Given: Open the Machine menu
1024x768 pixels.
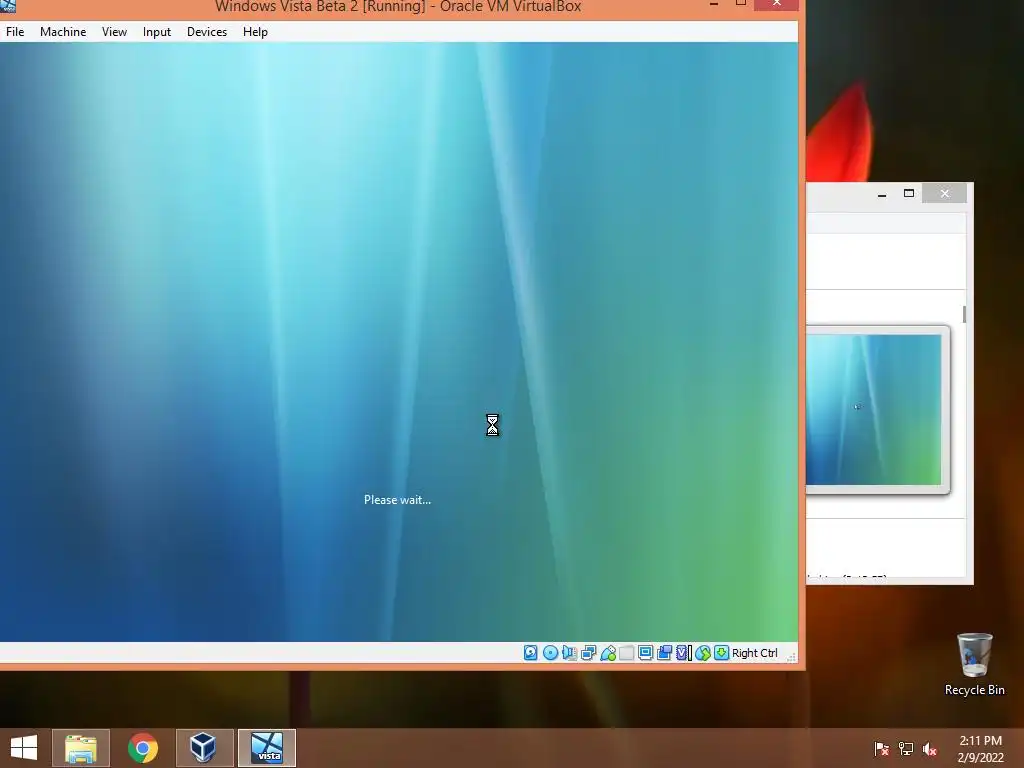Looking at the screenshot, I should (x=63, y=31).
